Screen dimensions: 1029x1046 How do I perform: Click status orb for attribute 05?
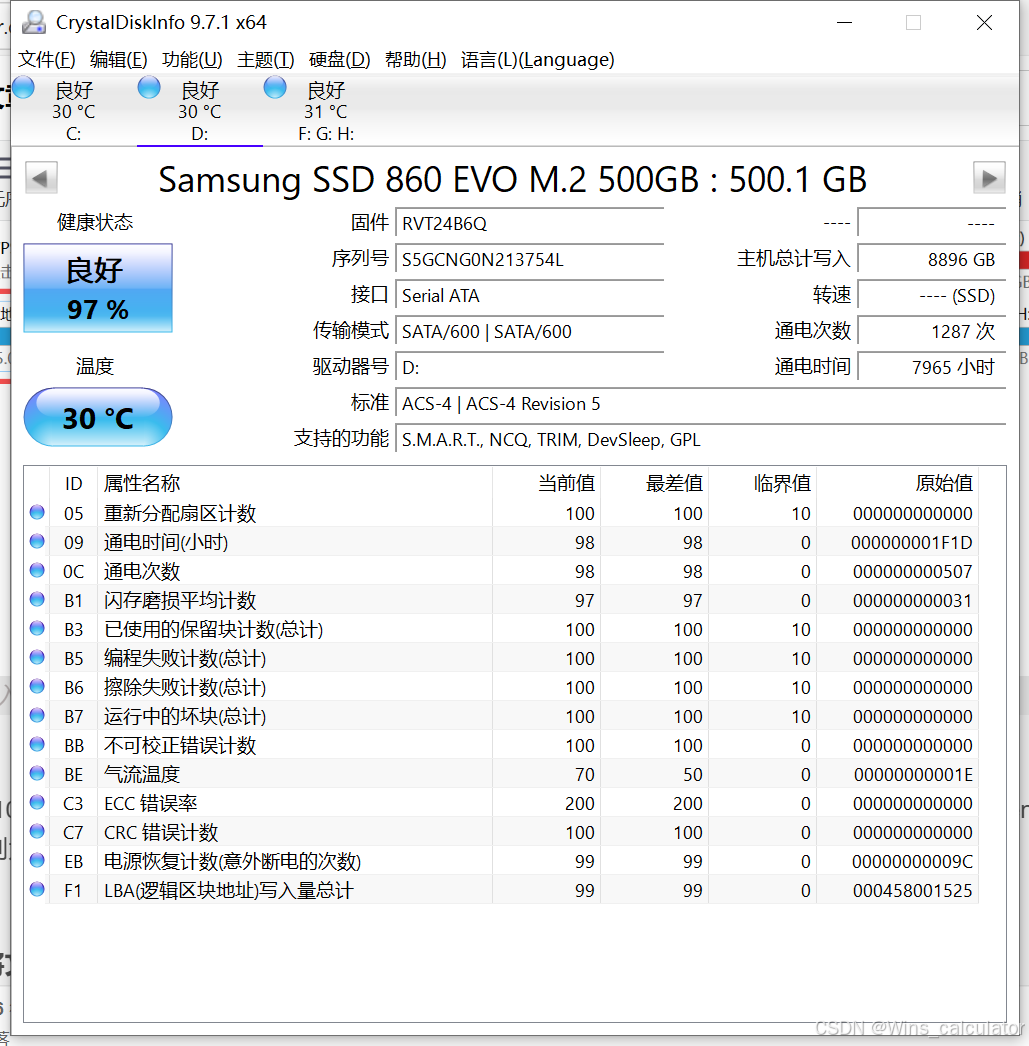[x=37, y=512]
